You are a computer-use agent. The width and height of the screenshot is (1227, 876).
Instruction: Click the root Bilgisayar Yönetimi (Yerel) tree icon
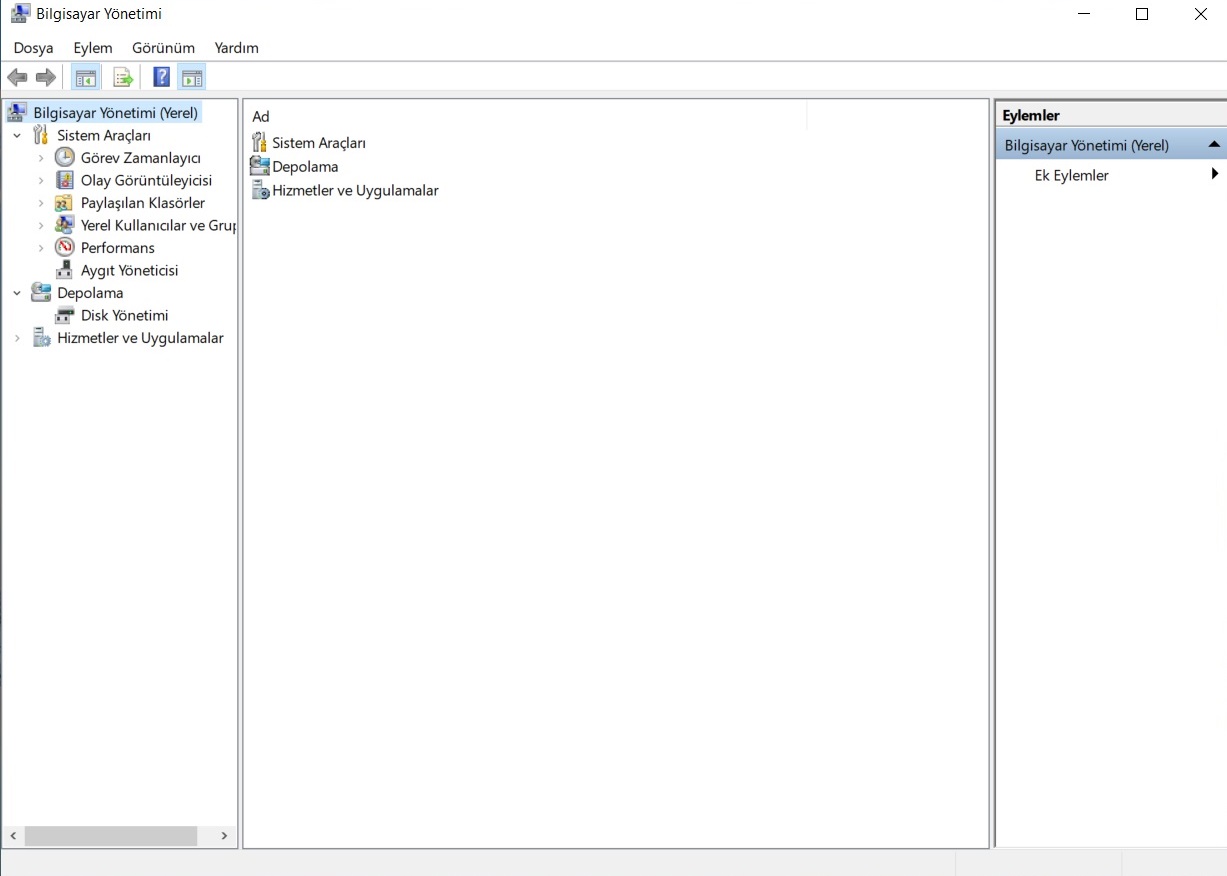(17, 112)
